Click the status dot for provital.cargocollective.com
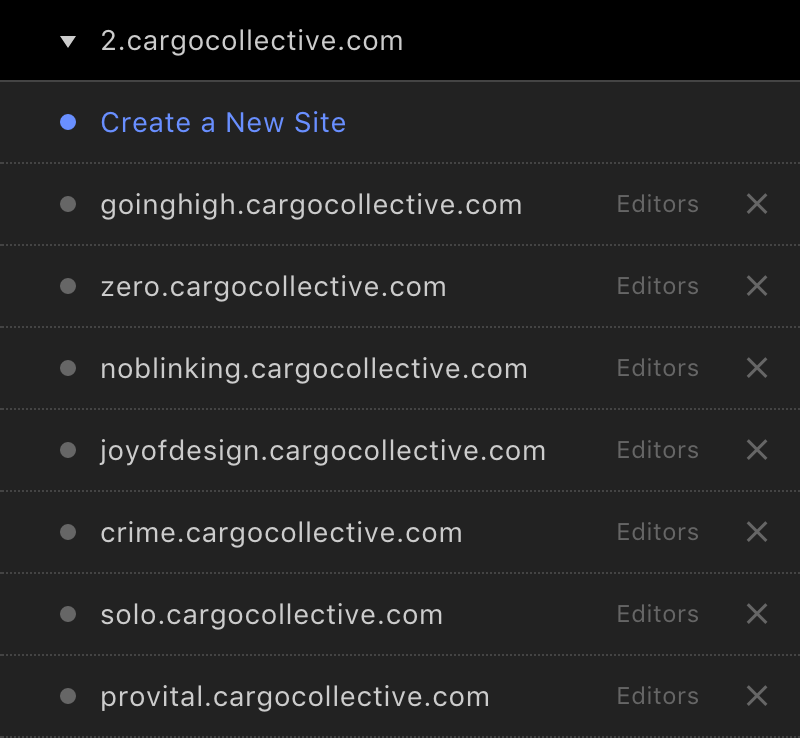Viewport: 800px width, 738px height. 68,696
